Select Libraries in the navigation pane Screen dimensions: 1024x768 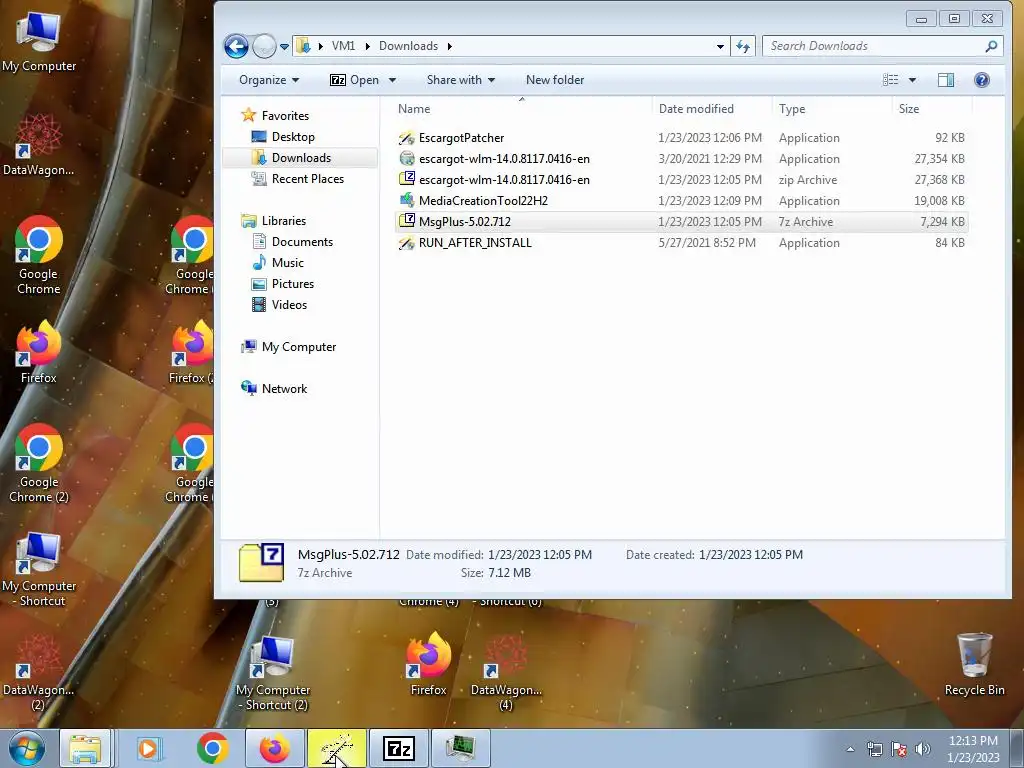coord(283,221)
